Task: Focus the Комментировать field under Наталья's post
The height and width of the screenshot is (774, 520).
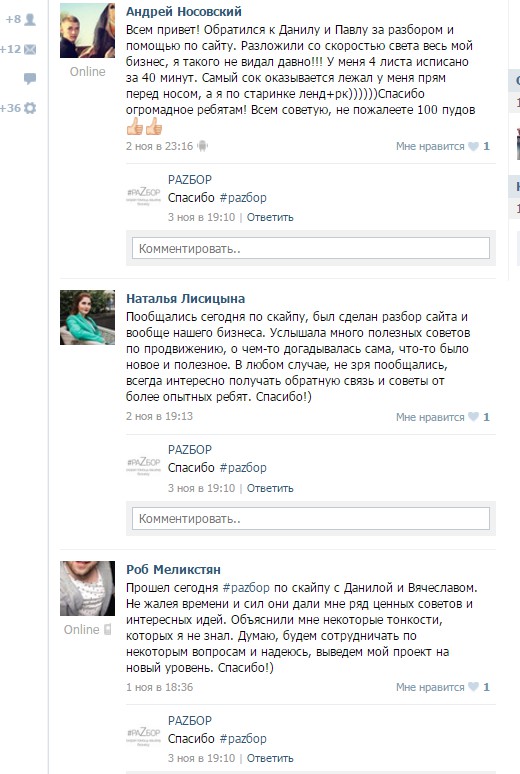Action: pos(311,519)
